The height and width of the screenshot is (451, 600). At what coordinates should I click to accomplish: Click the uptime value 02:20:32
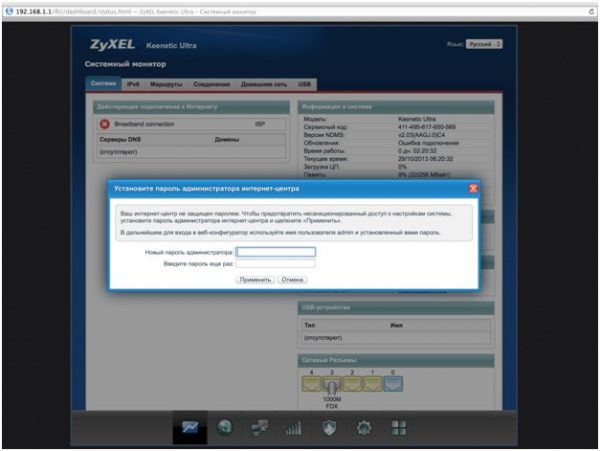pos(417,151)
